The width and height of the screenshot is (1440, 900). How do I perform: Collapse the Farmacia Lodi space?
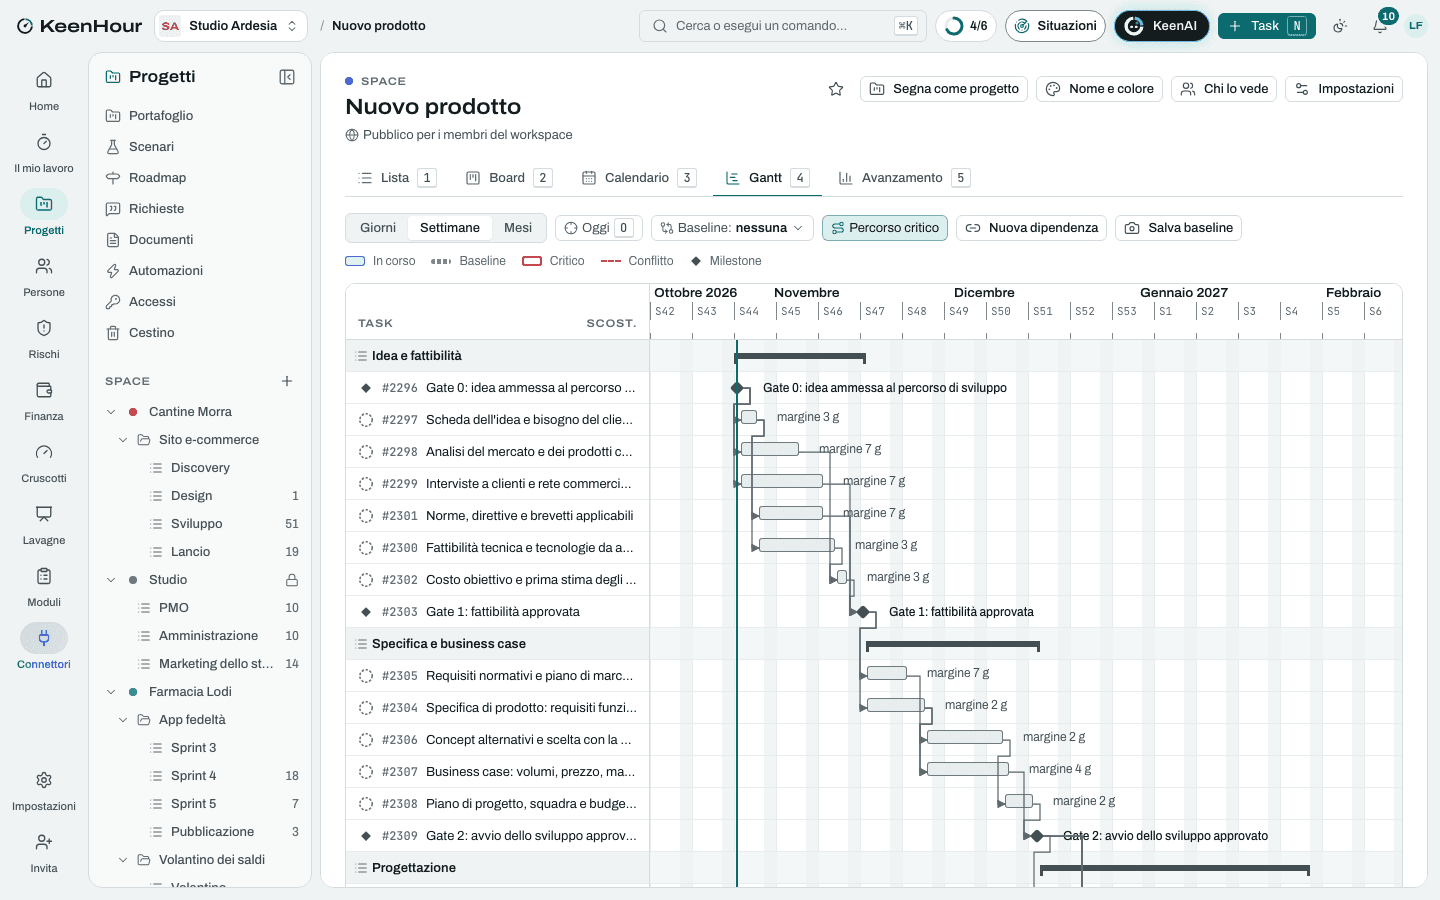[x=111, y=692]
